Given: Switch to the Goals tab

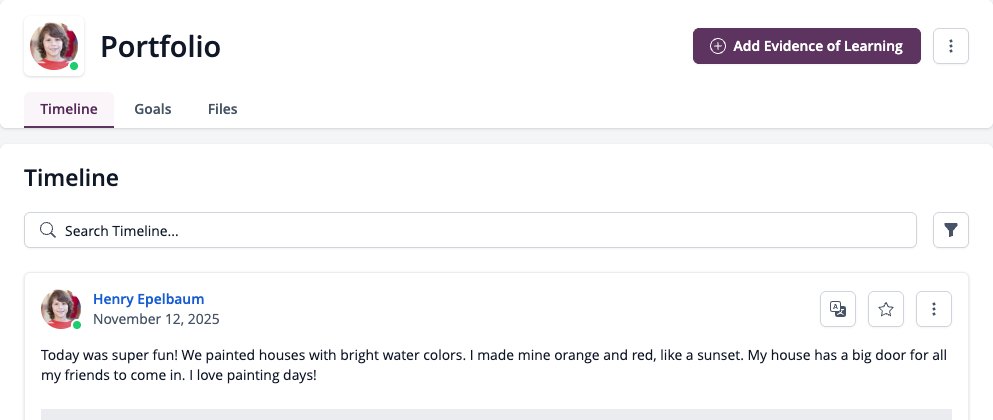Looking at the screenshot, I should tap(153, 109).
